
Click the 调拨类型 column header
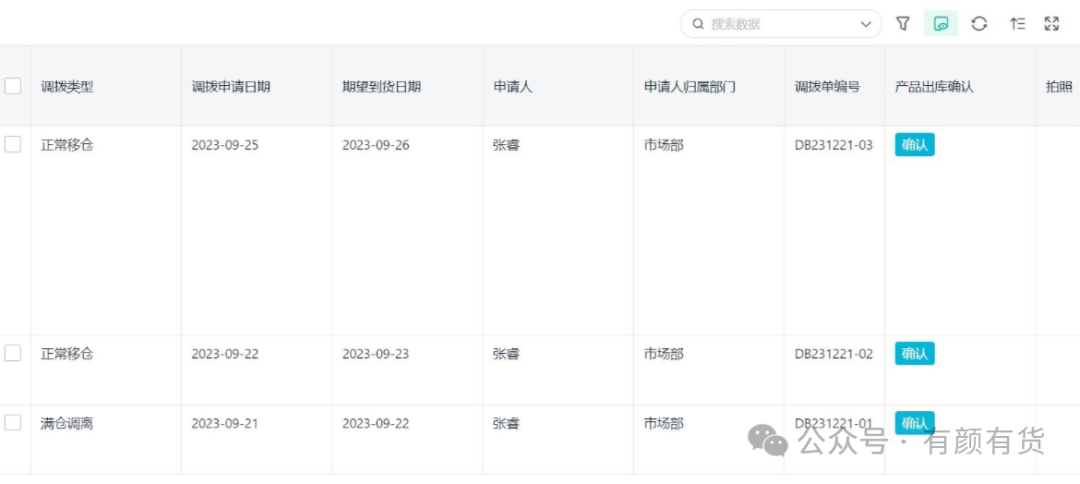tap(67, 87)
